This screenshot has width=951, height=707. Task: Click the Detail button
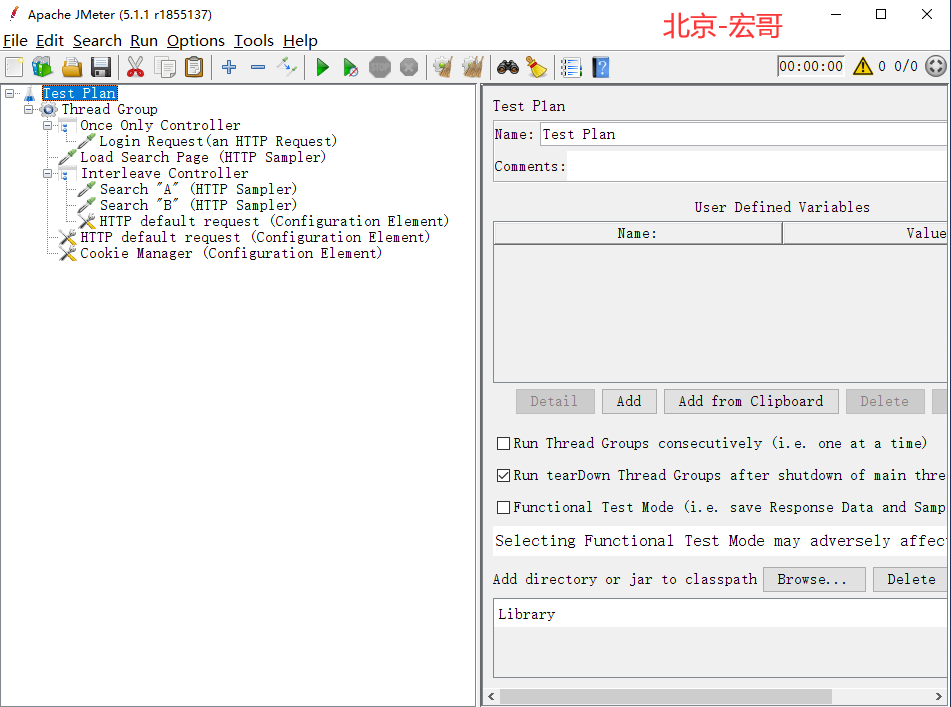tap(554, 401)
